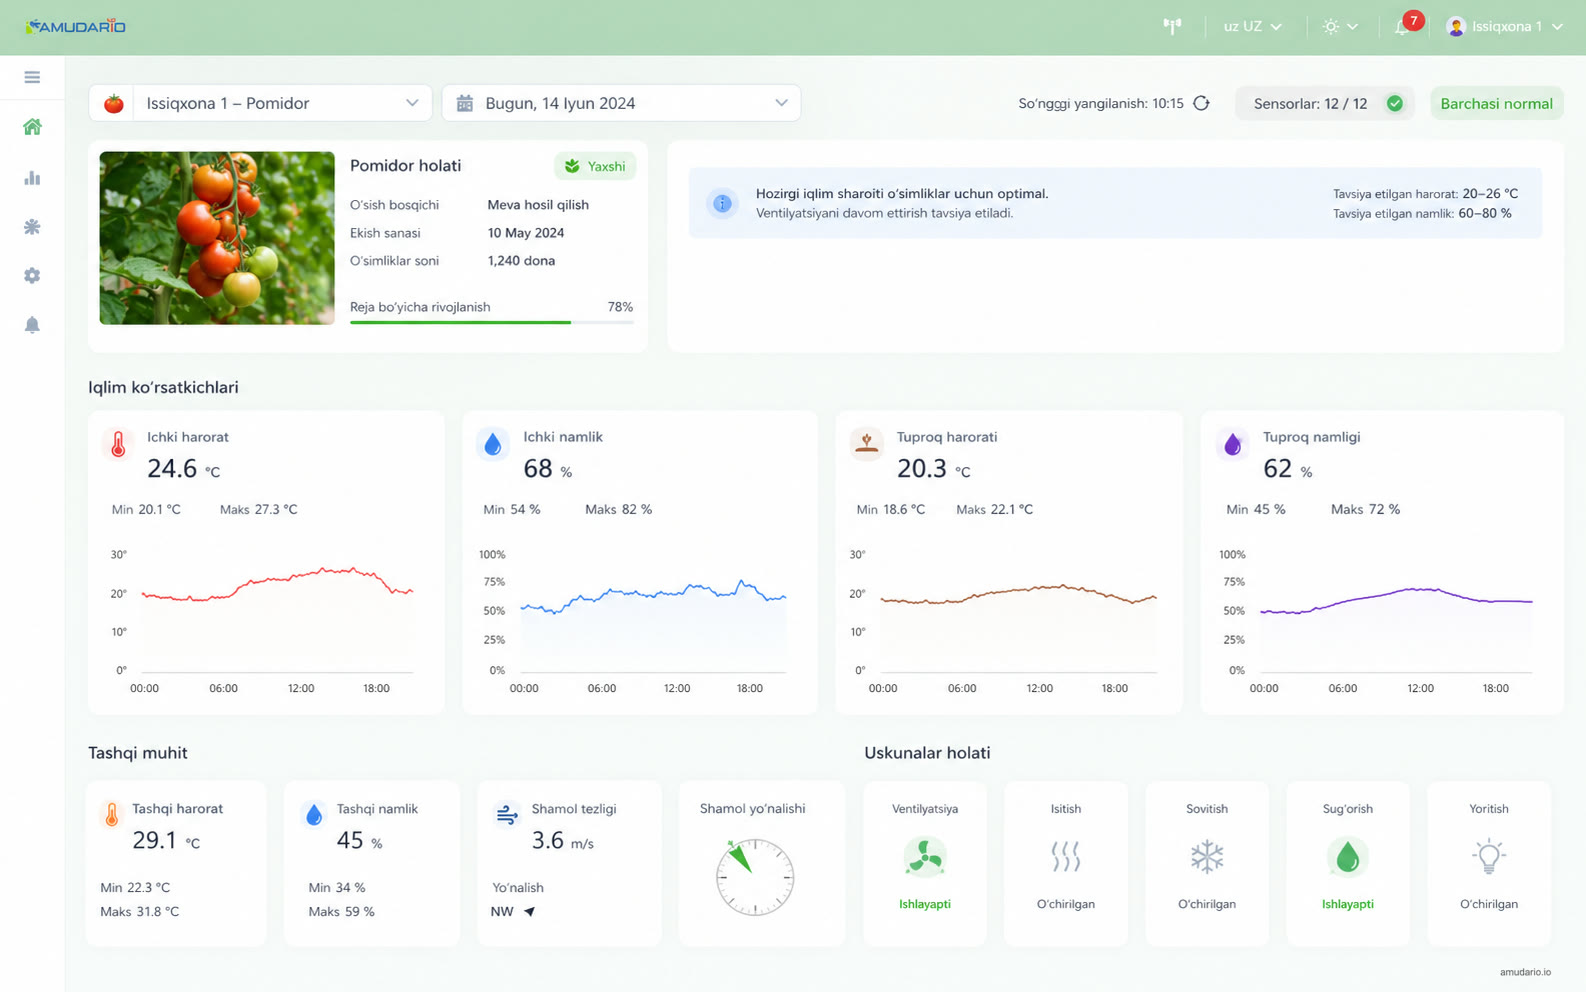1586x992 pixels.
Task: Click the user avatar icon
Action: click(1456, 26)
